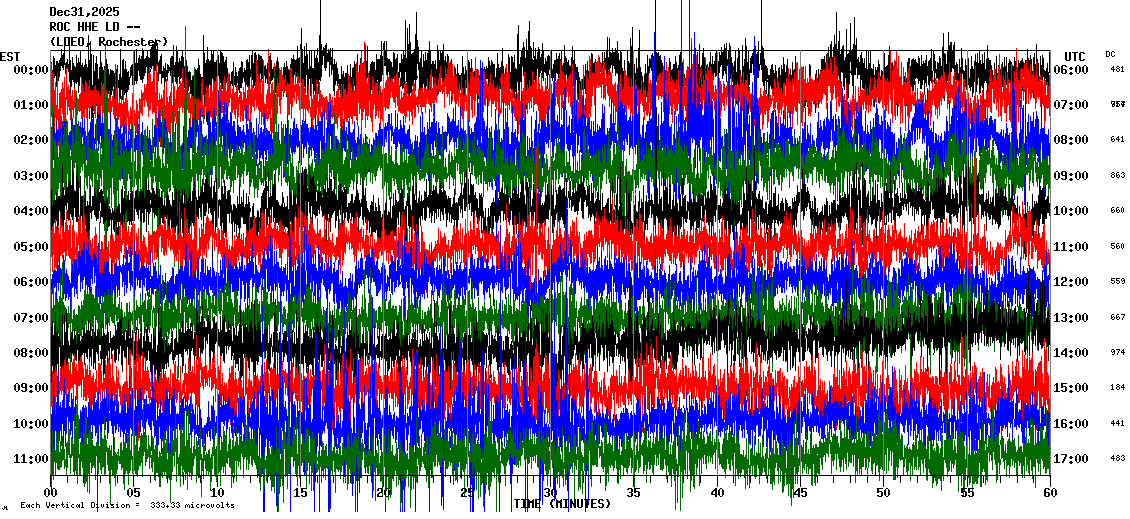Image resolution: width=1130 pixels, height=519 pixels.
Task: Click the EST time zone axis label
Action: (x=11, y=56)
